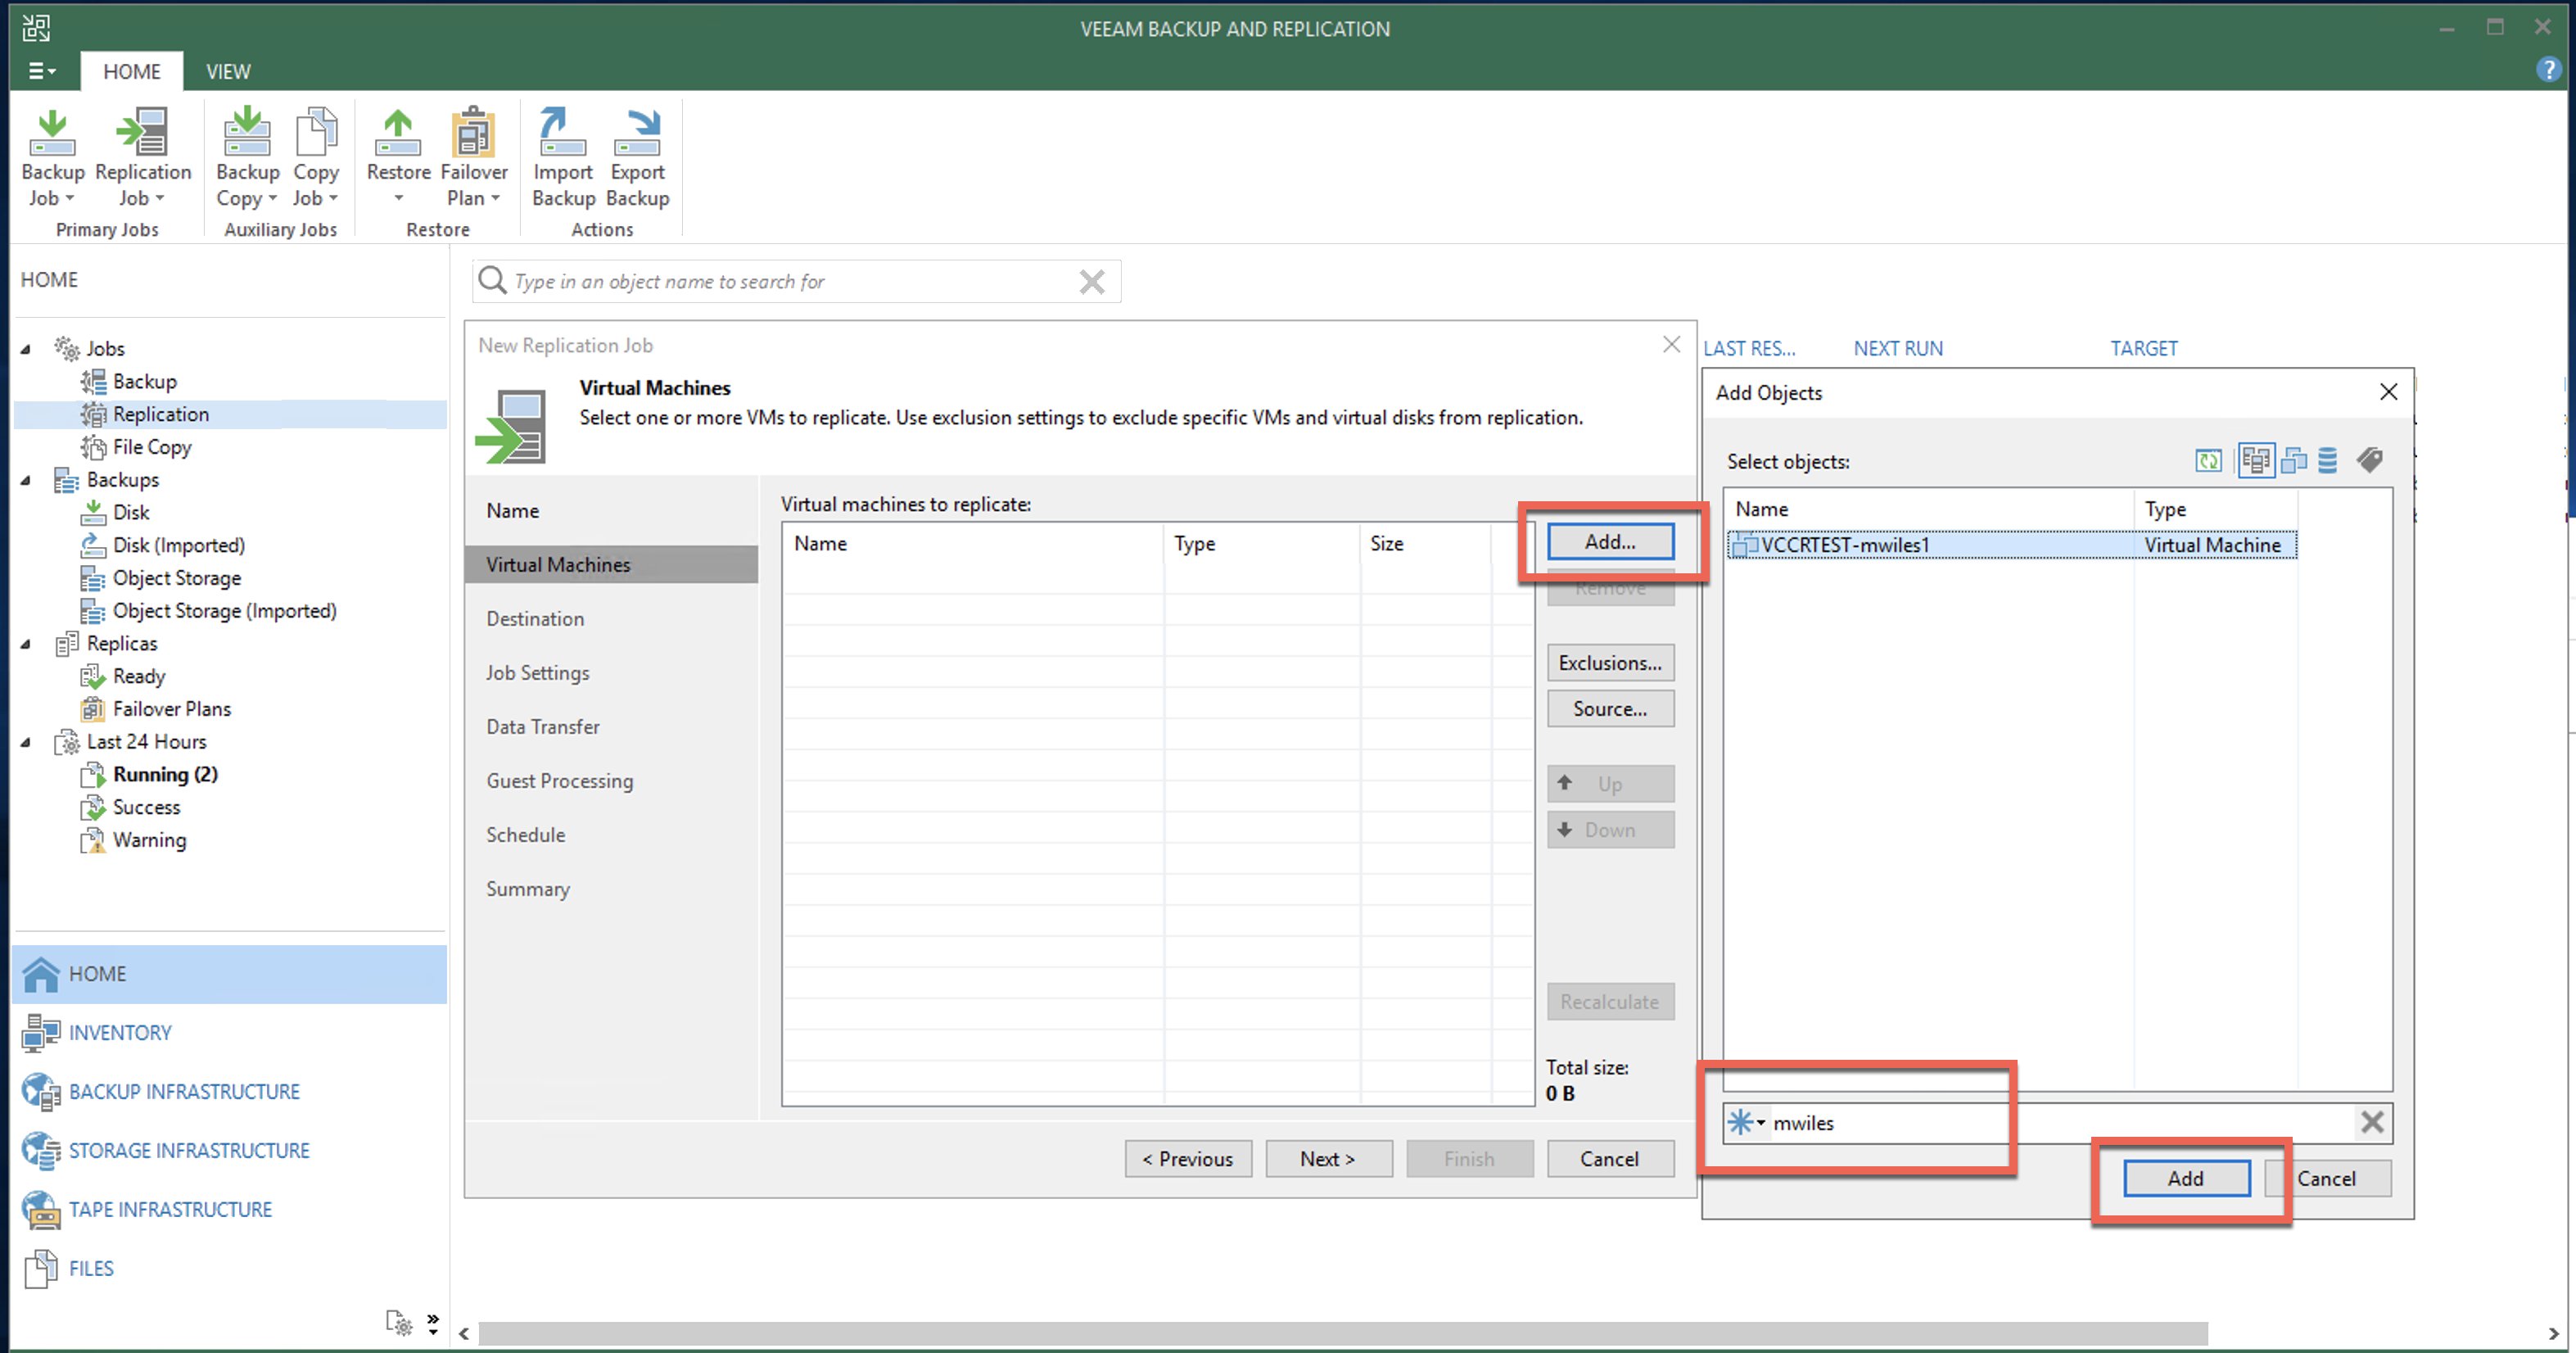Clear the mwiles search filter X
Screen dimensions: 2576x1353
tap(2372, 1122)
